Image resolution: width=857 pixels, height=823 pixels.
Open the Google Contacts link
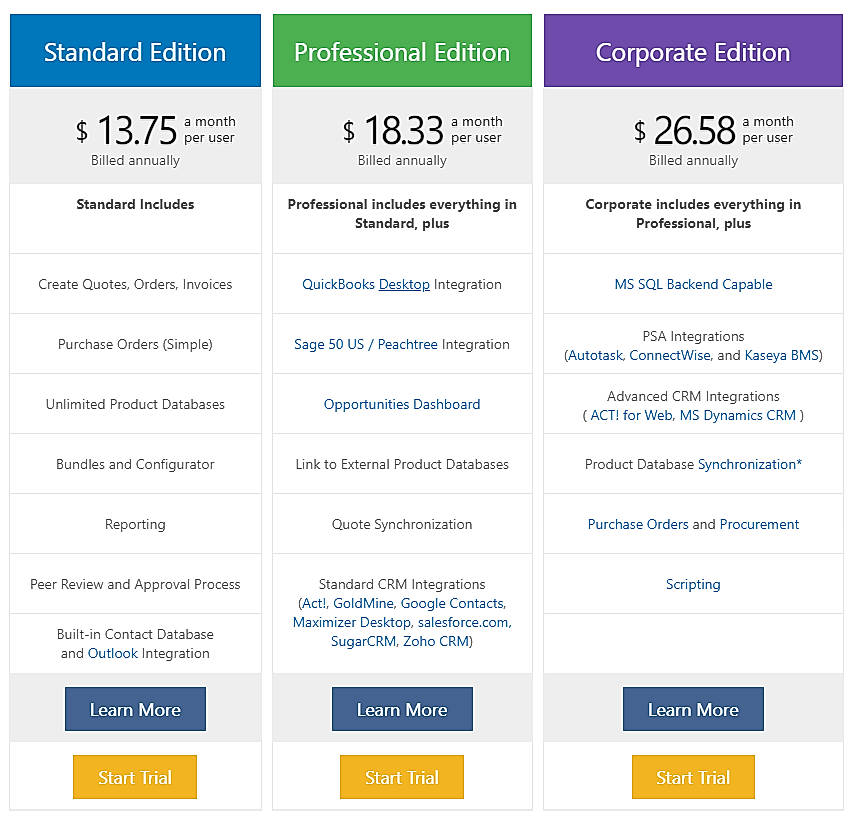tap(453, 603)
